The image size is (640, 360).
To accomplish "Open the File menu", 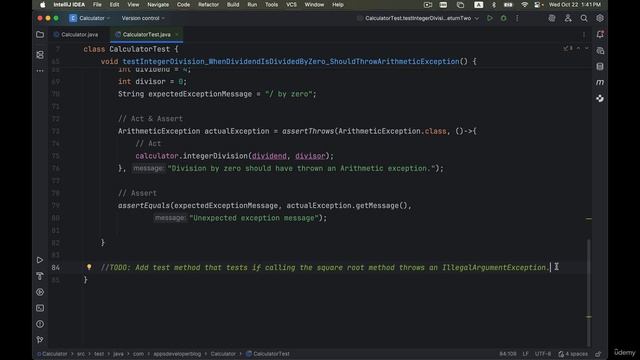I will (x=97, y=5).
